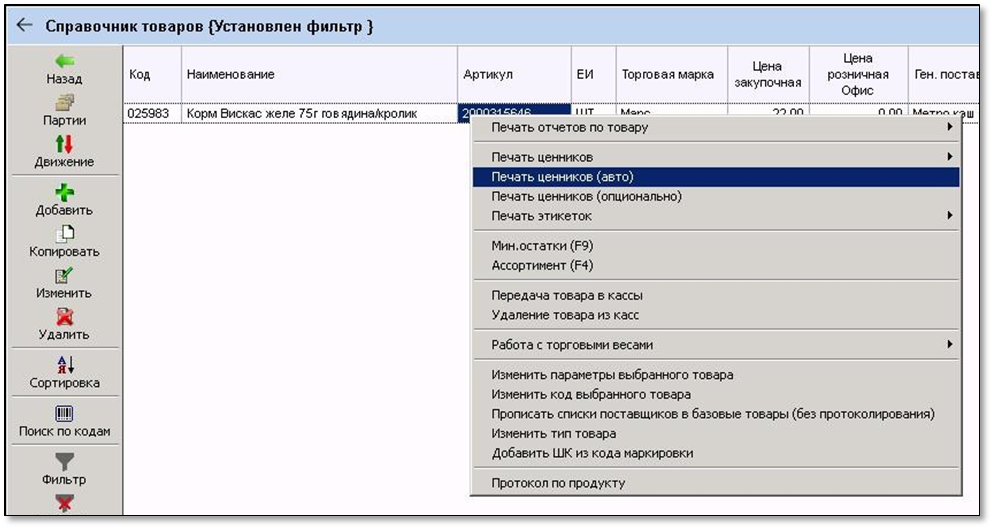The width and height of the screenshot is (993, 529).
Task: Choose Передача товара в кассы
Action: pyautogui.click(x=566, y=296)
